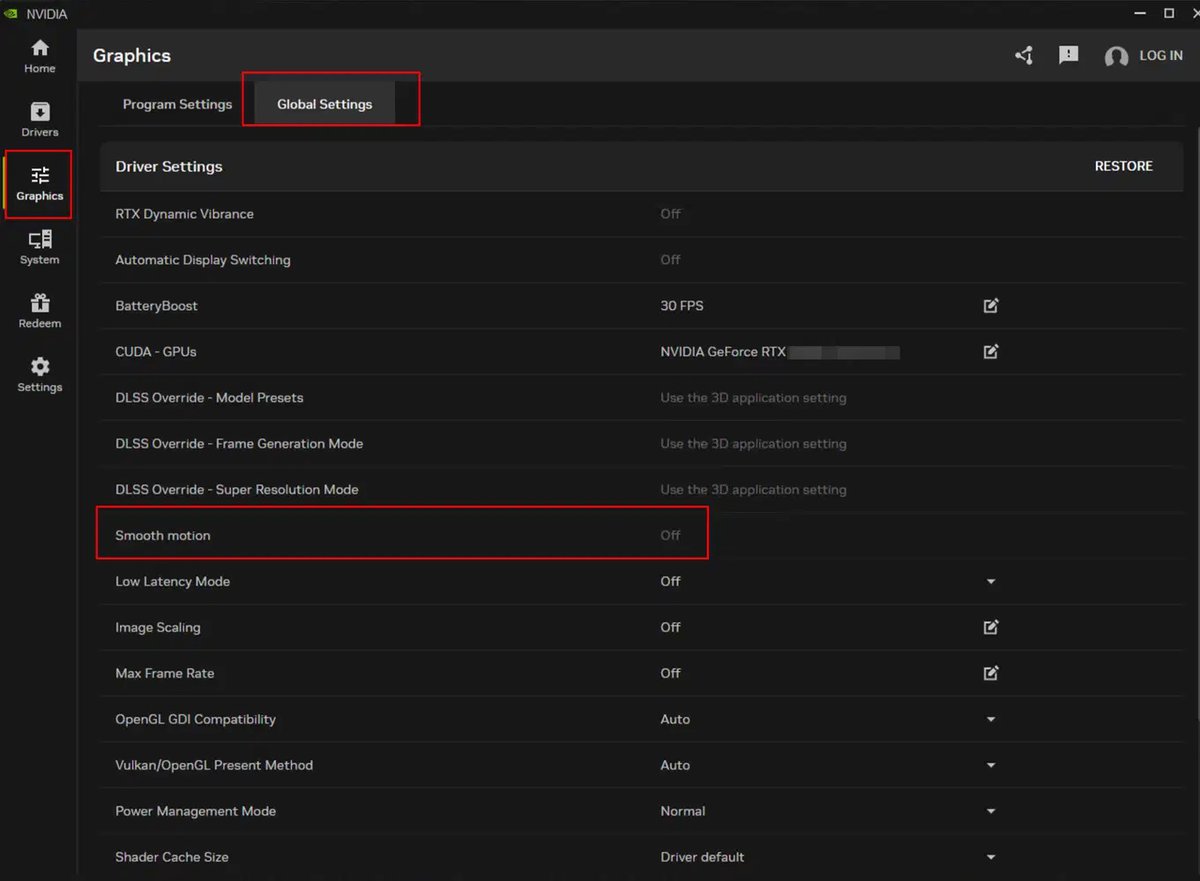1200x881 pixels.
Task: Switch to the Program Settings tab
Action: [x=177, y=104]
